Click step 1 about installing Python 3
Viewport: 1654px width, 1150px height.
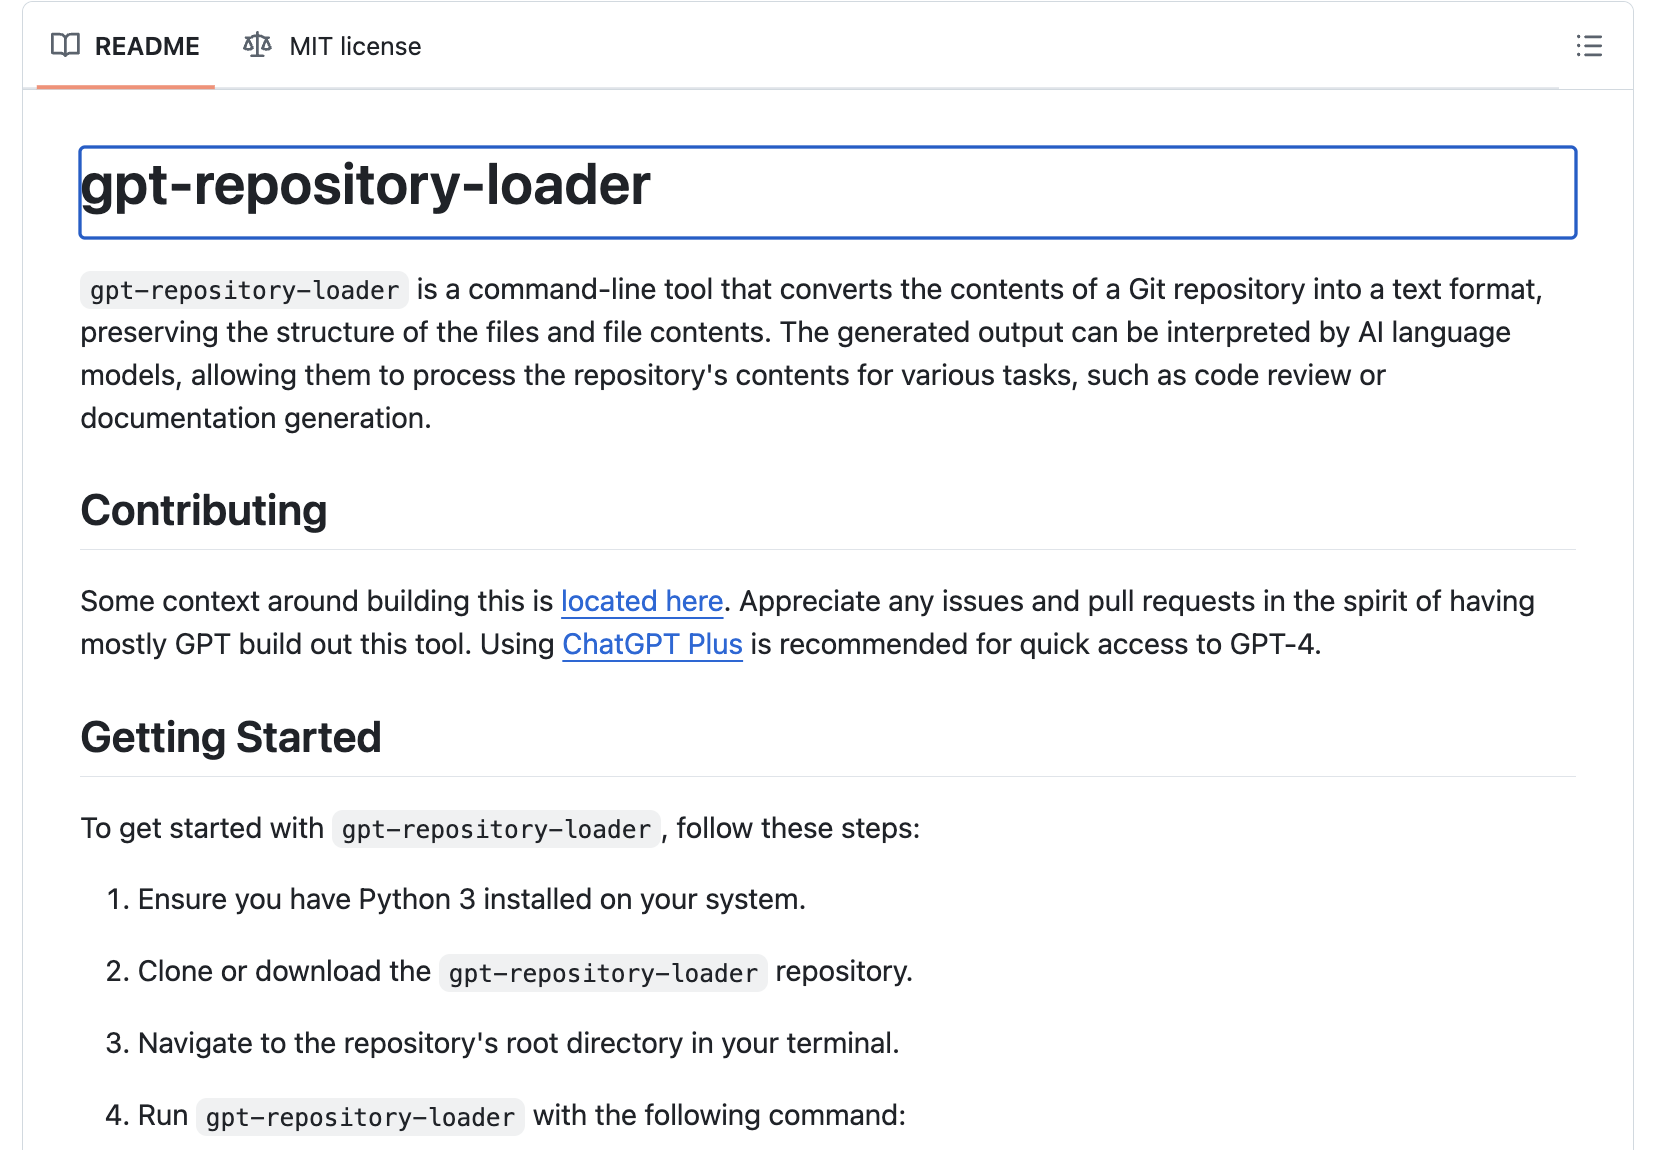[473, 899]
